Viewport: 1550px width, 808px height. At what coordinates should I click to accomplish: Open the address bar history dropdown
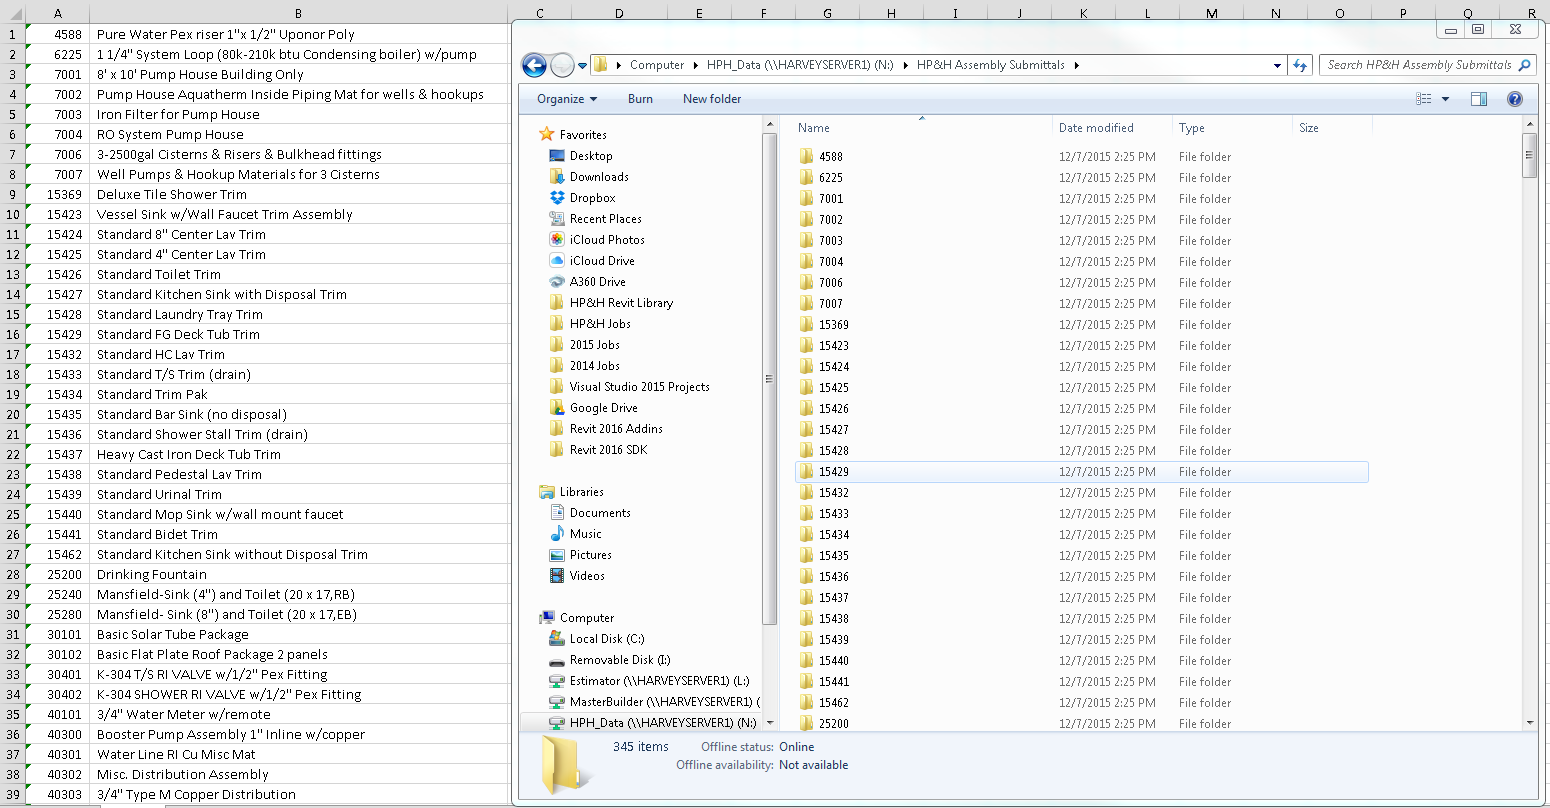(1277, 65)
